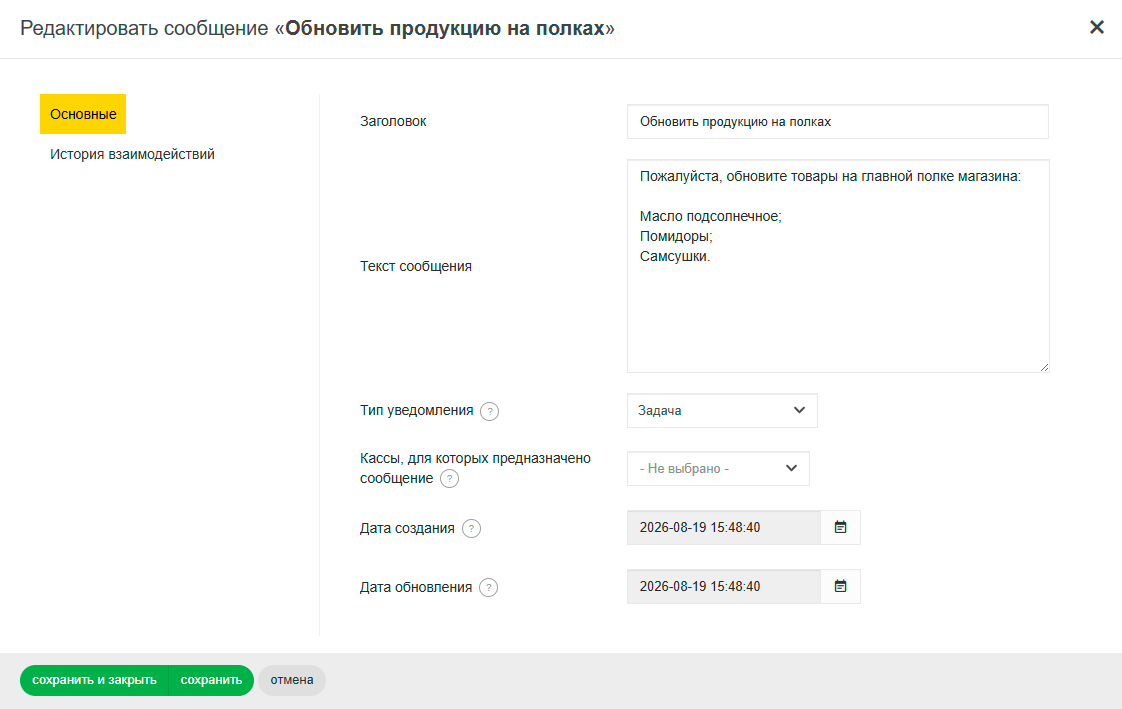
Task: Click the Заголовок field label
Action: click(393, 122)
